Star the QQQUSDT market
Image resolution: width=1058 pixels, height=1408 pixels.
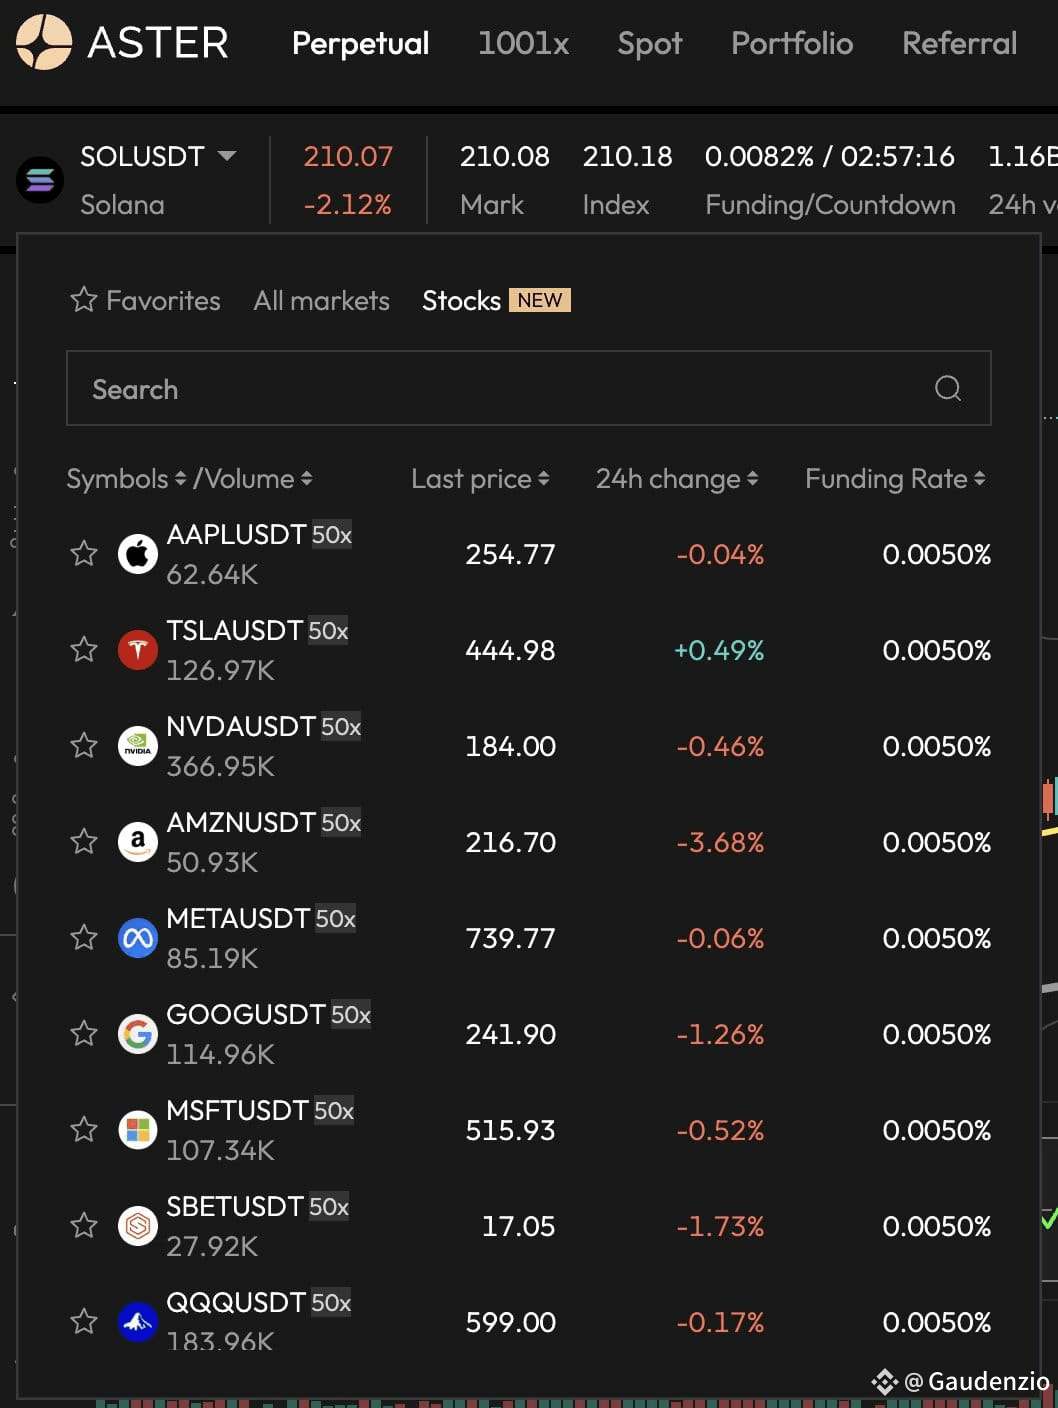[x=84, y=1321]
